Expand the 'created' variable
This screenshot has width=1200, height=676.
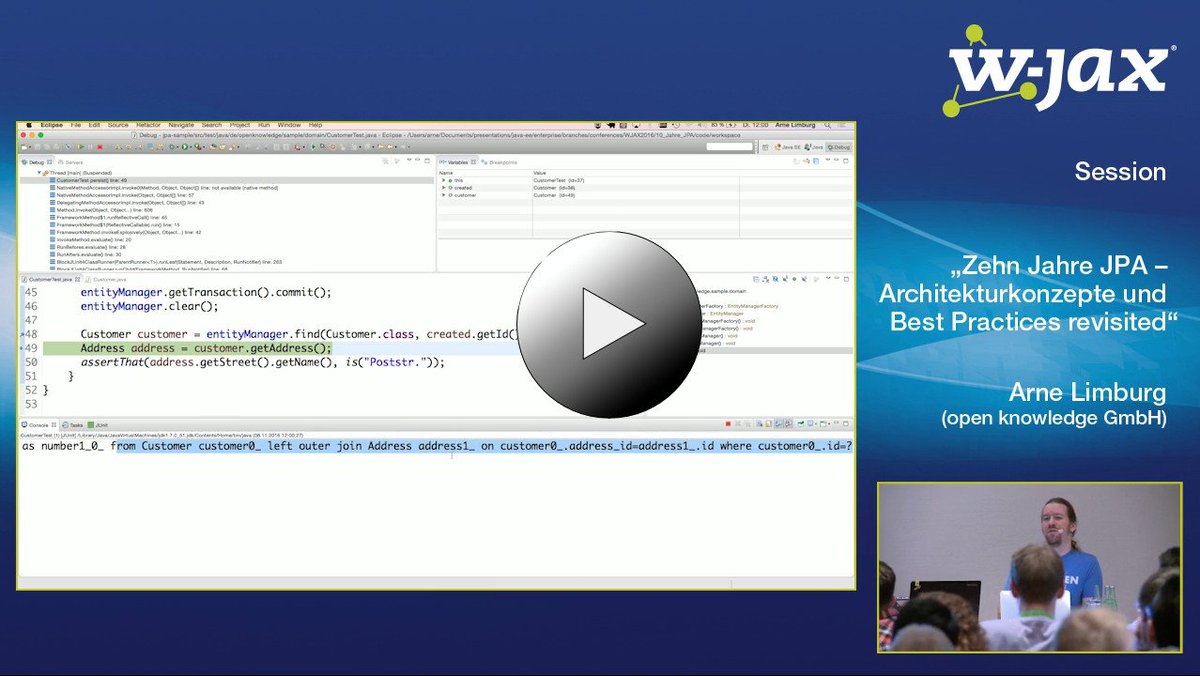[x=443, y=188]
